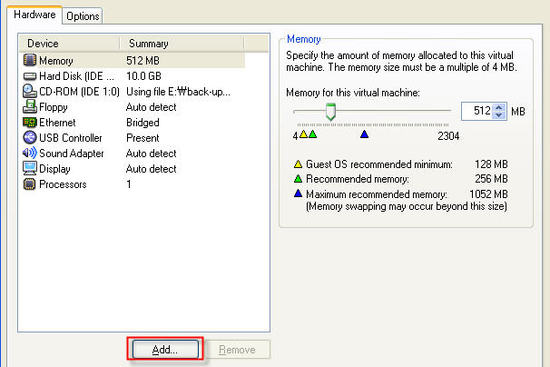The image size is (550, 367).
Task: Select the USB Controller row text
Action: click(x=71, y=138)
